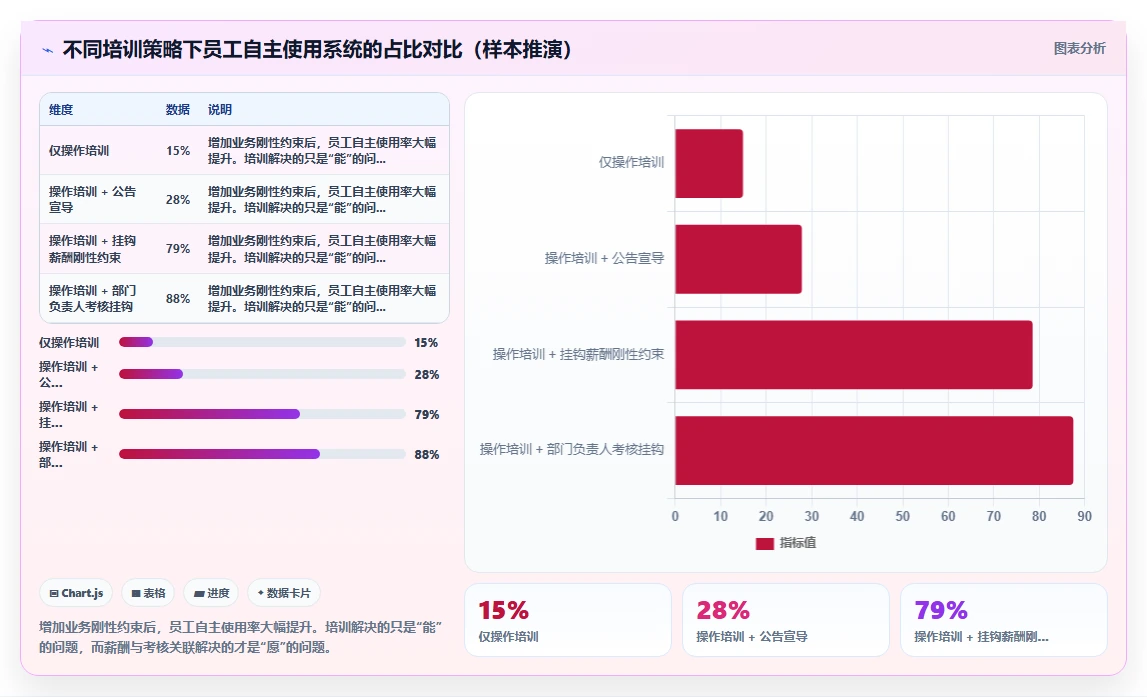Click the 挂钩薪酬刚性约束 chart bar
Screen dimensions: 1147x697
point(854,355)
